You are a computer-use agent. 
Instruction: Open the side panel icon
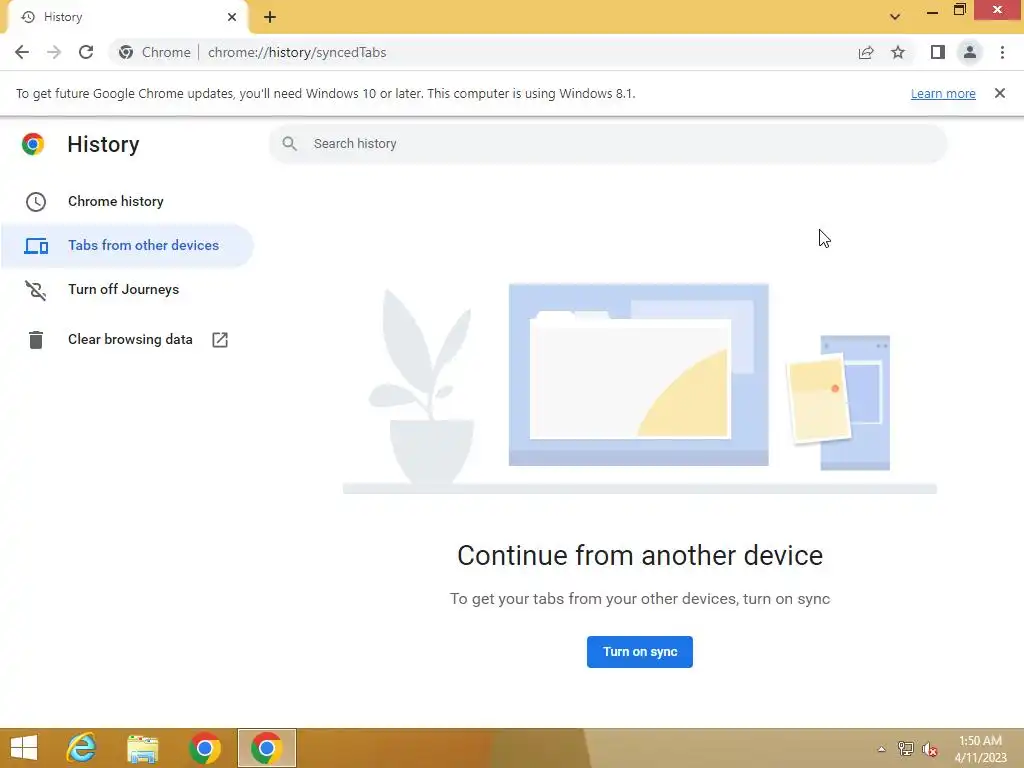coord(938,52)
